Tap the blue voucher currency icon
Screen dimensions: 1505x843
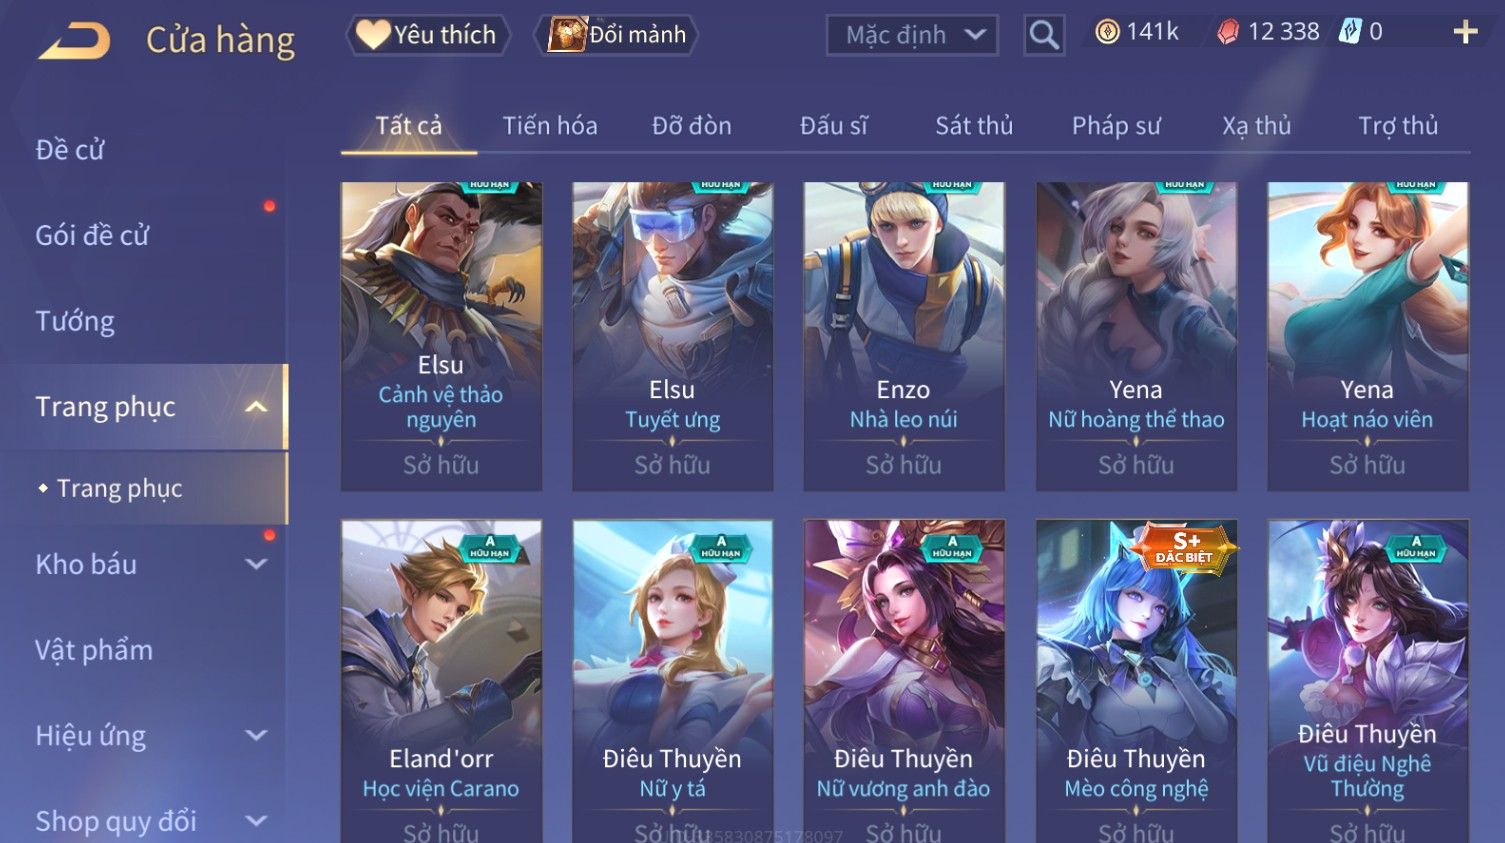(1350, 32)
